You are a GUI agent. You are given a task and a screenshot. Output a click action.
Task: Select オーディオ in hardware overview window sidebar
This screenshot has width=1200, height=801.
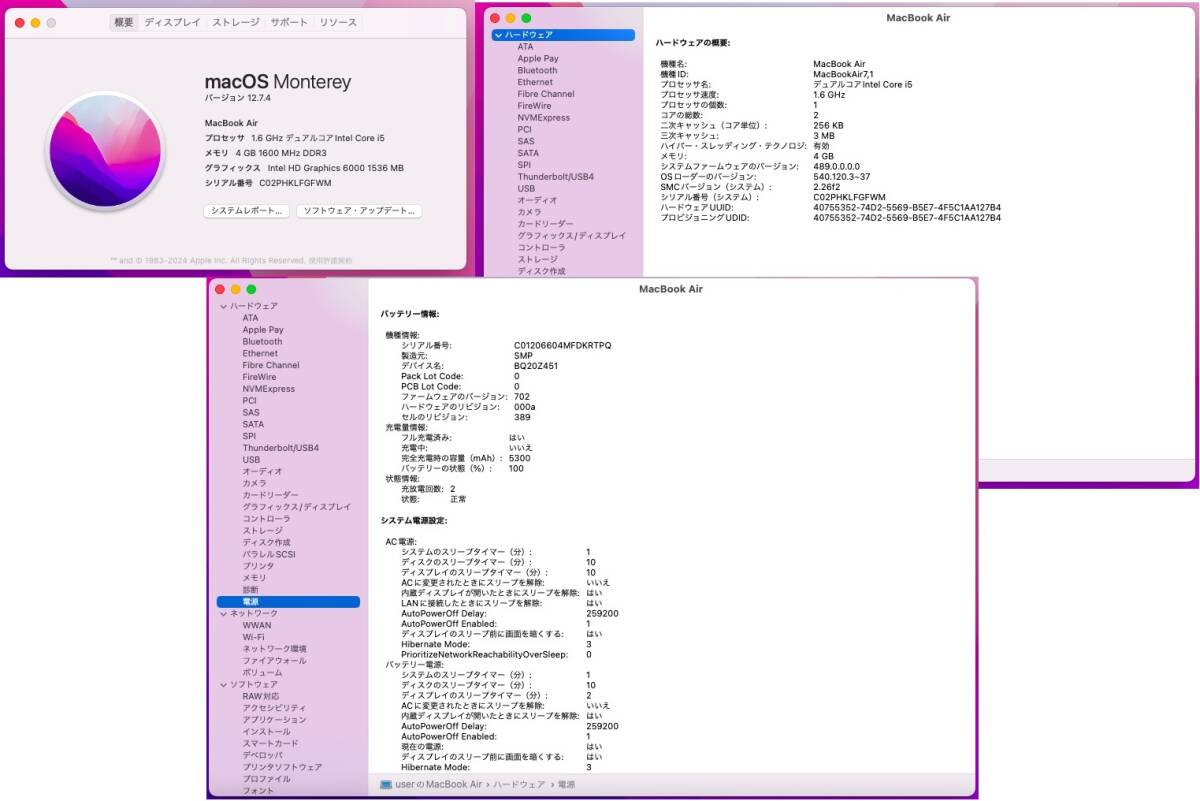[537, 200]
